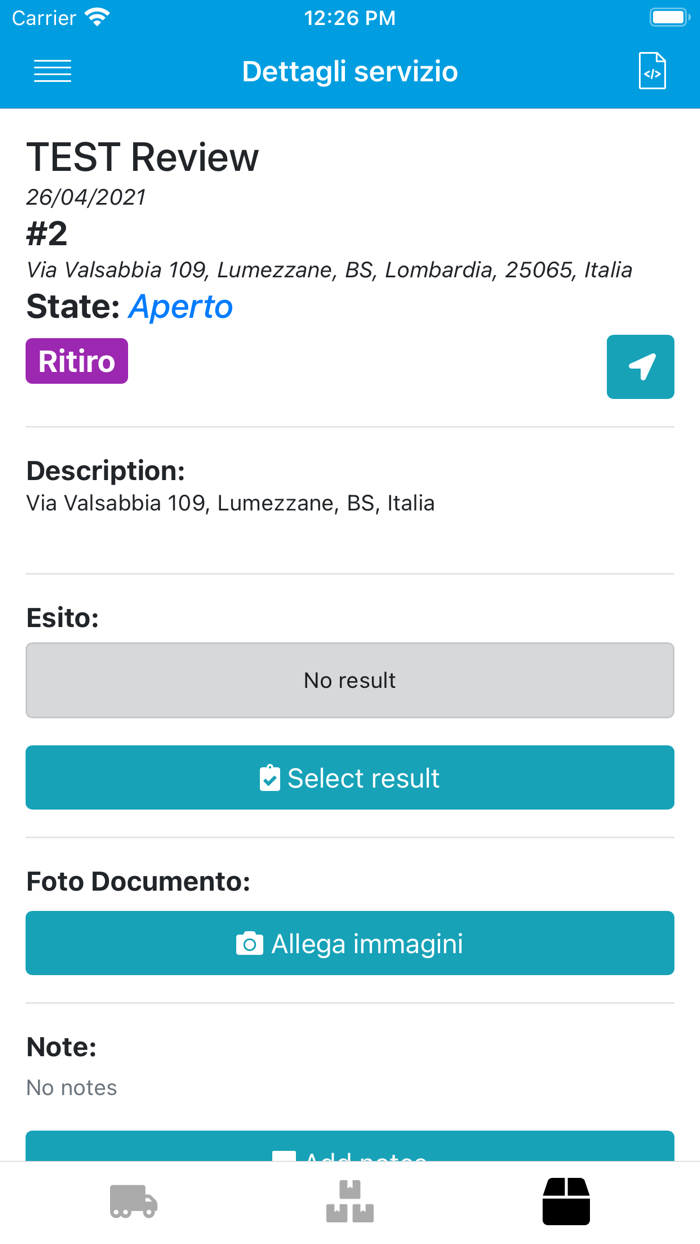Select the truck tab in bottom bar
The height and width of the screenshot is (1244, 700).
pyautogui.click(x=133, y=1201)
